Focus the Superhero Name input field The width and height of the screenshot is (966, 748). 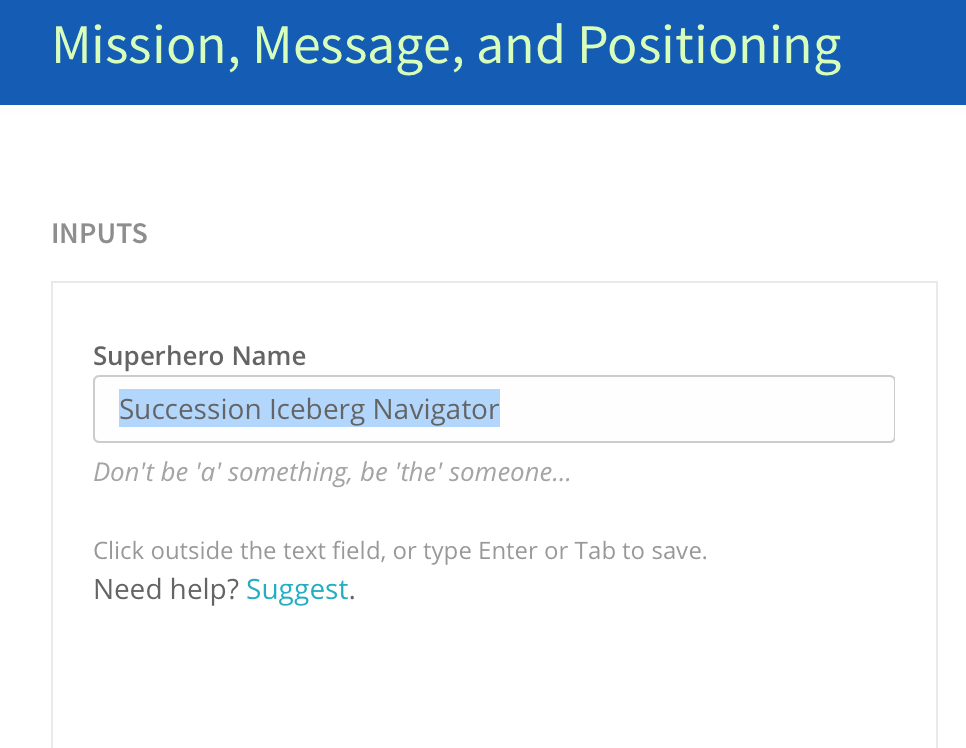click(493, 409)
